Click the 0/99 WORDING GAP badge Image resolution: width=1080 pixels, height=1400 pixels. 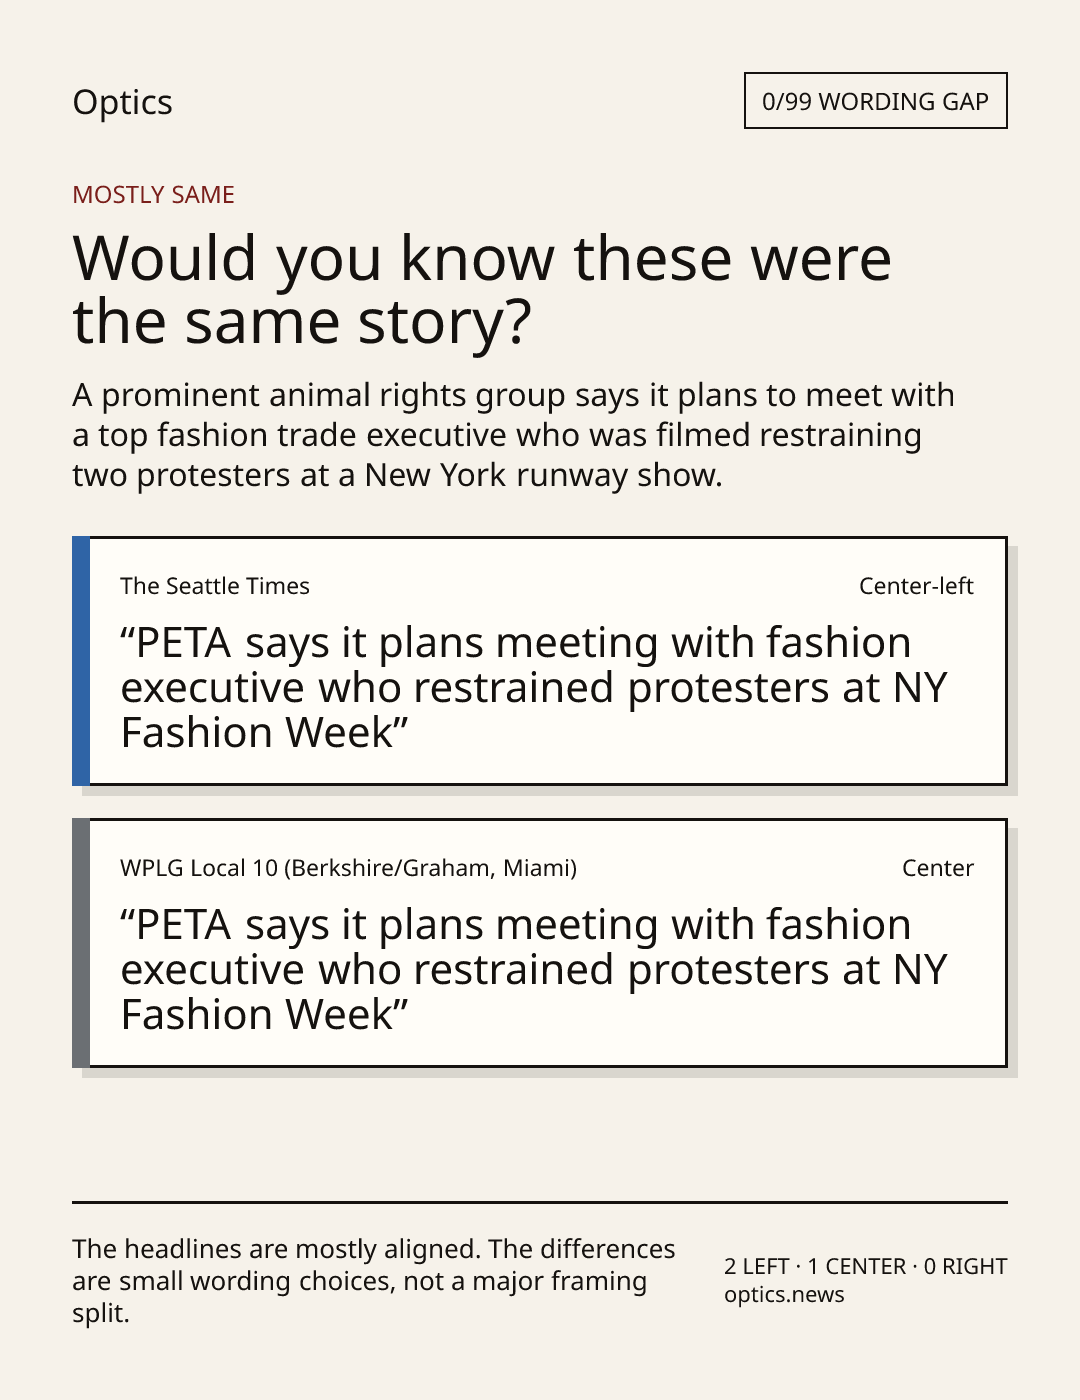(x=875, y=101)
